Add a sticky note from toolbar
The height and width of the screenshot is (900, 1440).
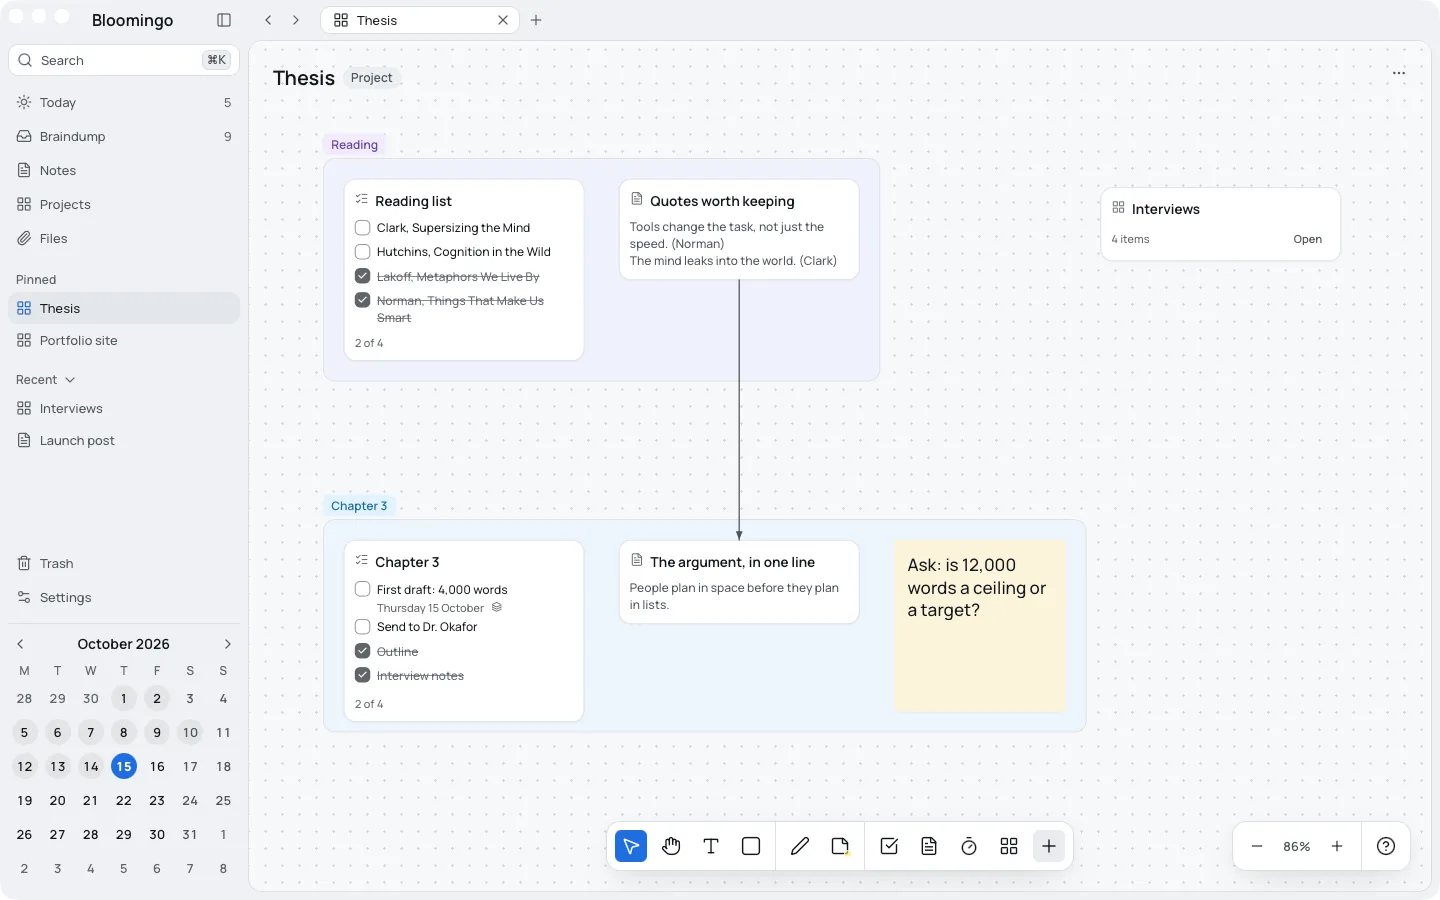[x=840, y=846]
